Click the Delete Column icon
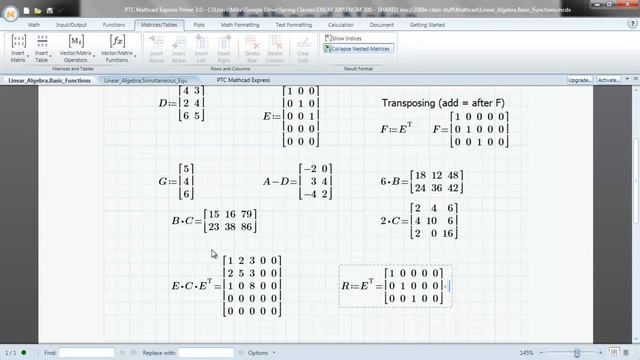This screenshot has width=640, height=360. pyautogui.click(x=275, y=42)
